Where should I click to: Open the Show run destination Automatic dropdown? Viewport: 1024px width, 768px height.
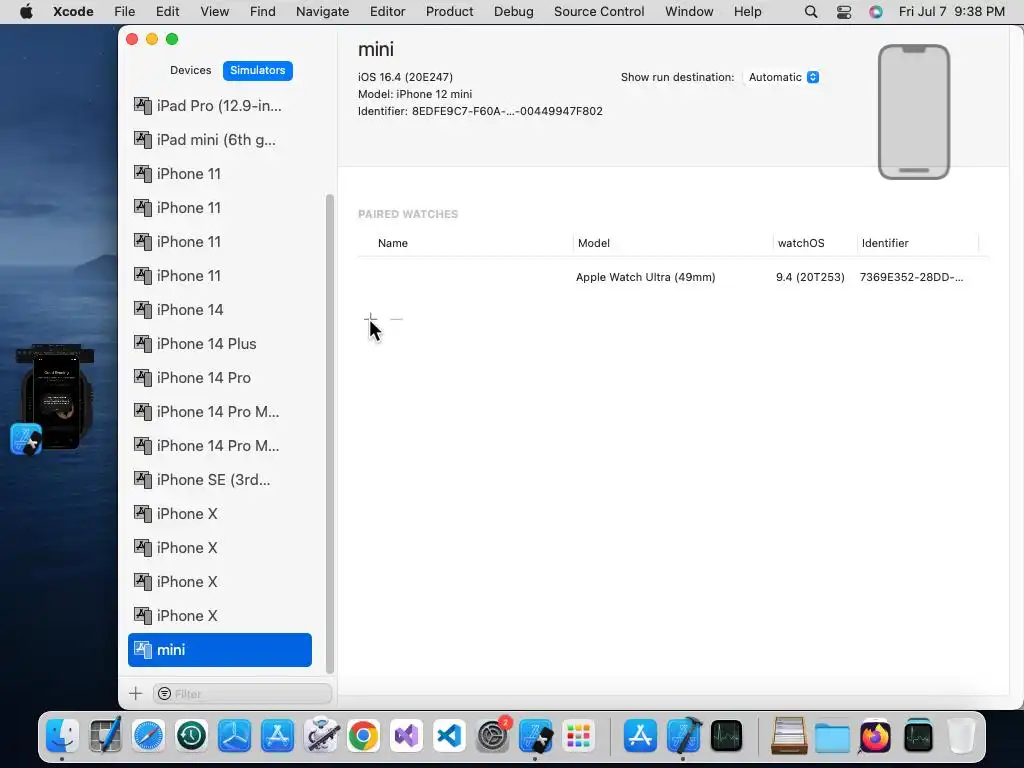[783, 77]
